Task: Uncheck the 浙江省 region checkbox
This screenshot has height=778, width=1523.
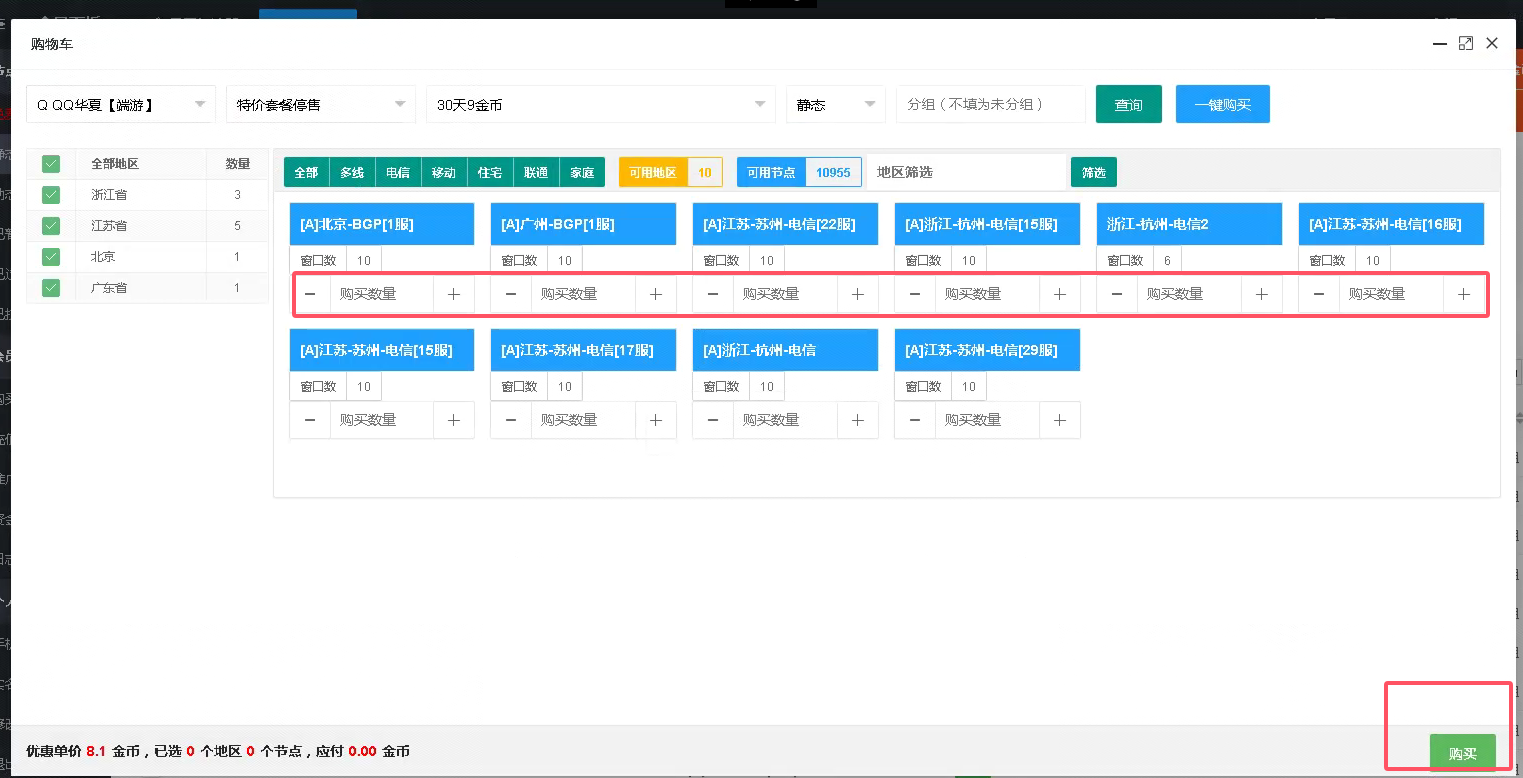Action: click(51, 195)
